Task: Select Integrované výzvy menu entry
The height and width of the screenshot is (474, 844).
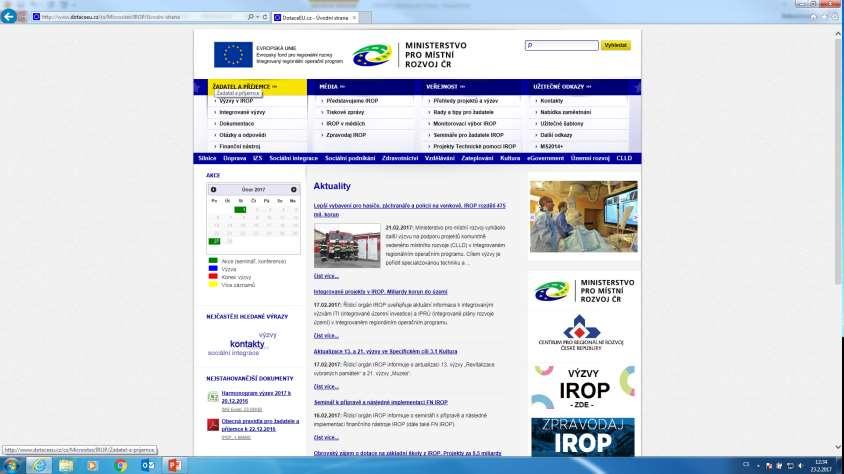Action: click(x=242, y=112)
